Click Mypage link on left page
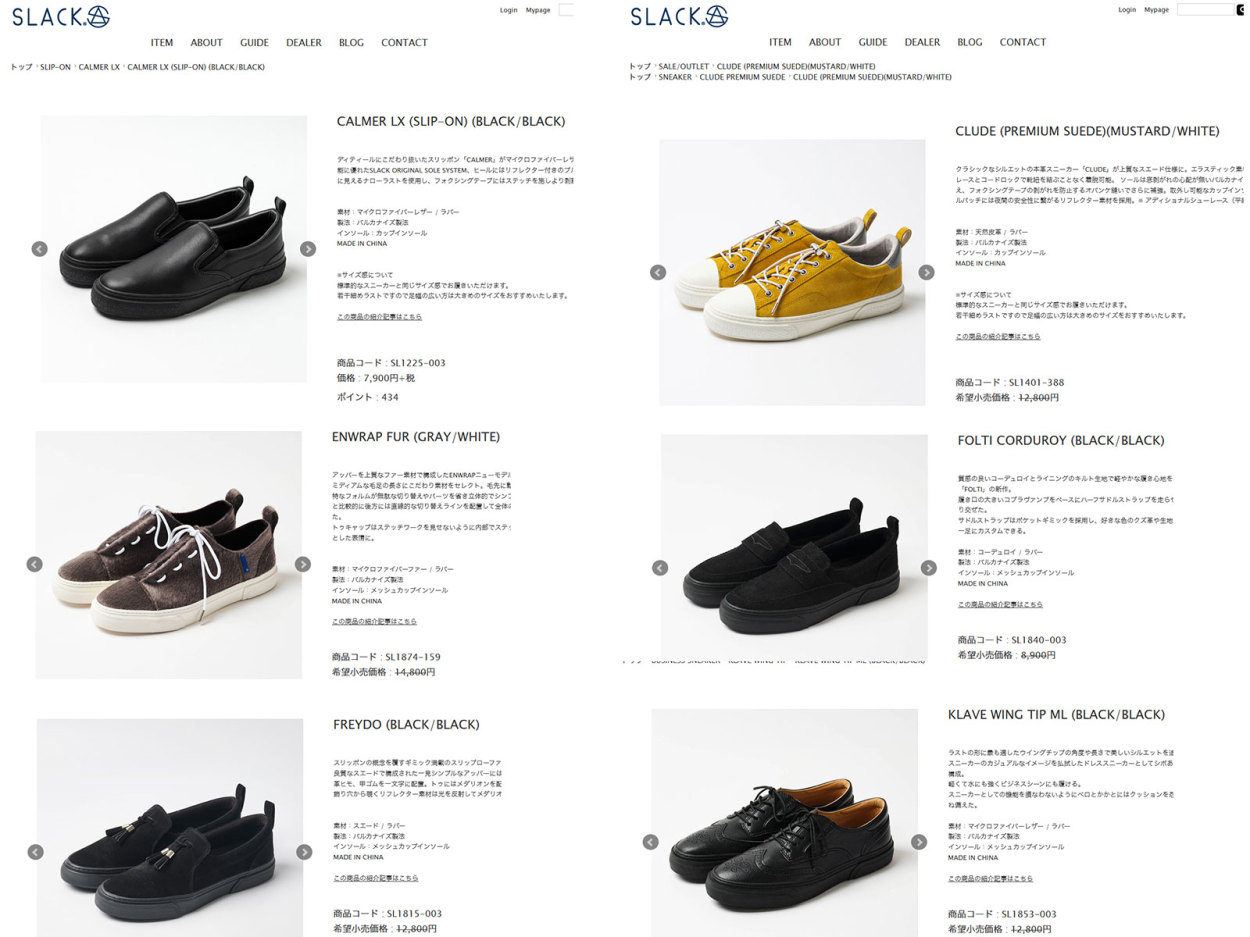The width and height of the screenshot is (1250, 937). click(538, 10)
